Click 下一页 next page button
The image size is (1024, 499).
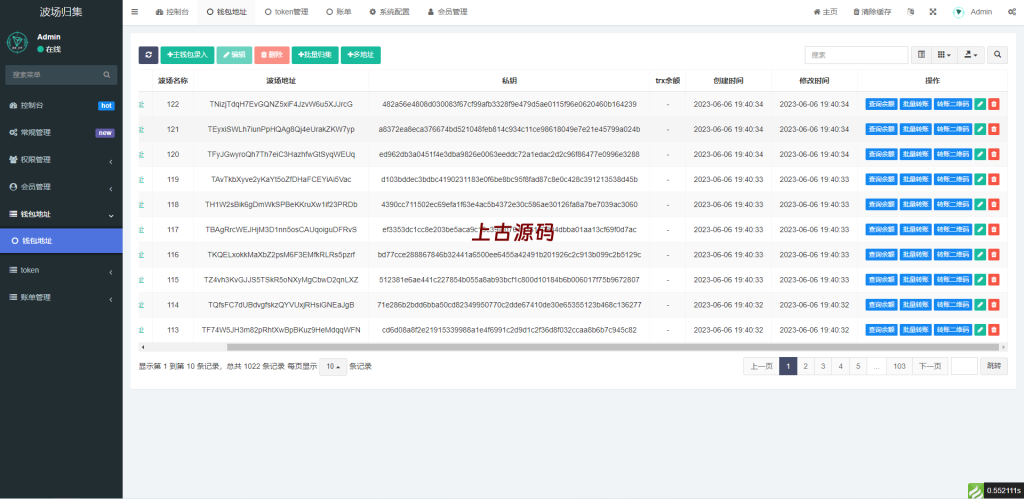tap(930, 366)
